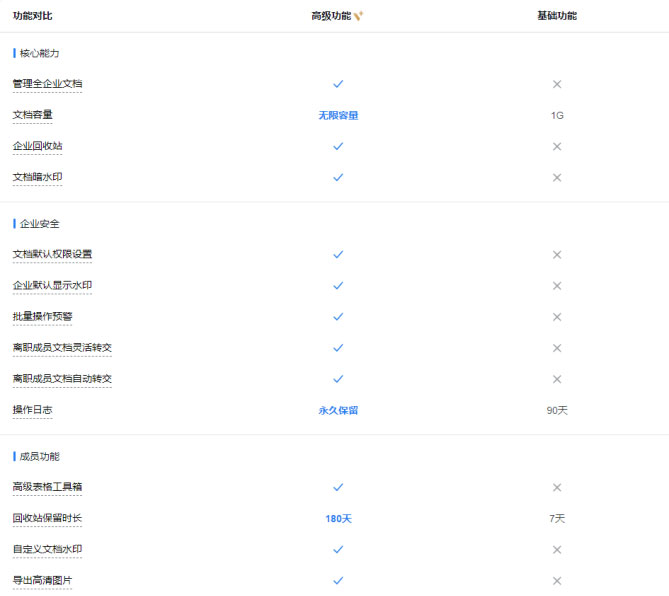
Task: Click the 永久保留 value for 操作日志
Action: click(338, 410)
